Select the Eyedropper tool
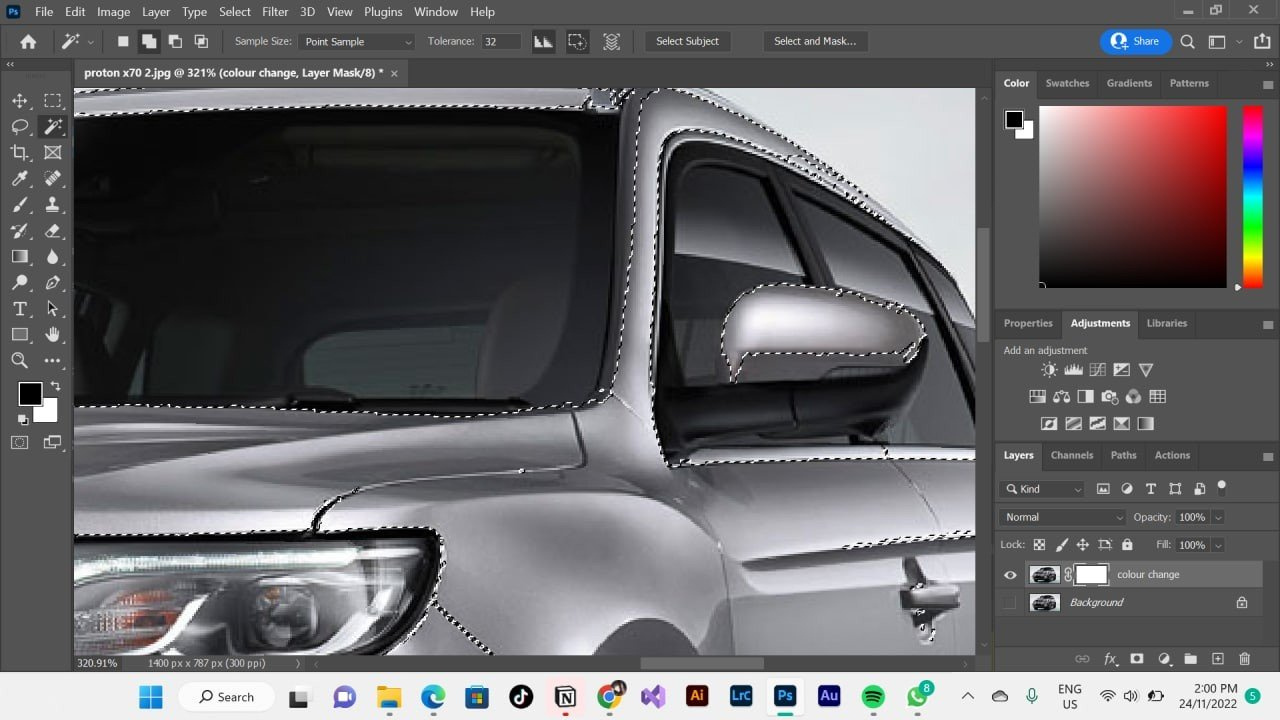1280x720 pixels. (x=20, y=179)
